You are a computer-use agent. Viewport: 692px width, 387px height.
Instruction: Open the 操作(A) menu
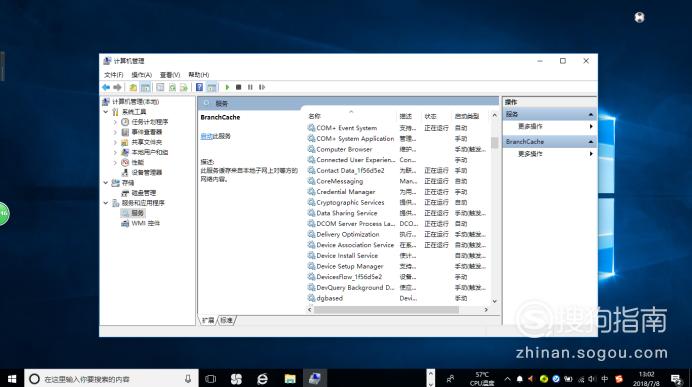pos(142,75)
